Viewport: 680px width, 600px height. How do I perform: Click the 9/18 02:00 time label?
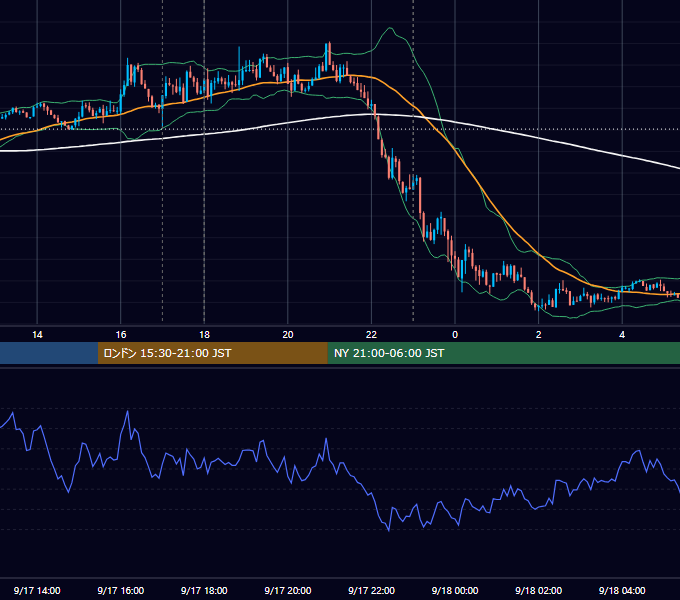click(539, 590)
